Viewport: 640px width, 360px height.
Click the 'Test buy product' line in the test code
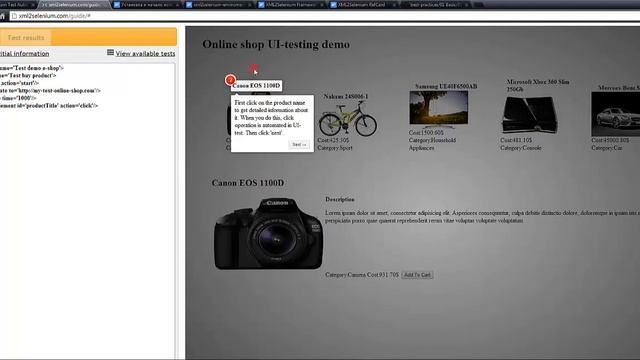tap(28, 76)
